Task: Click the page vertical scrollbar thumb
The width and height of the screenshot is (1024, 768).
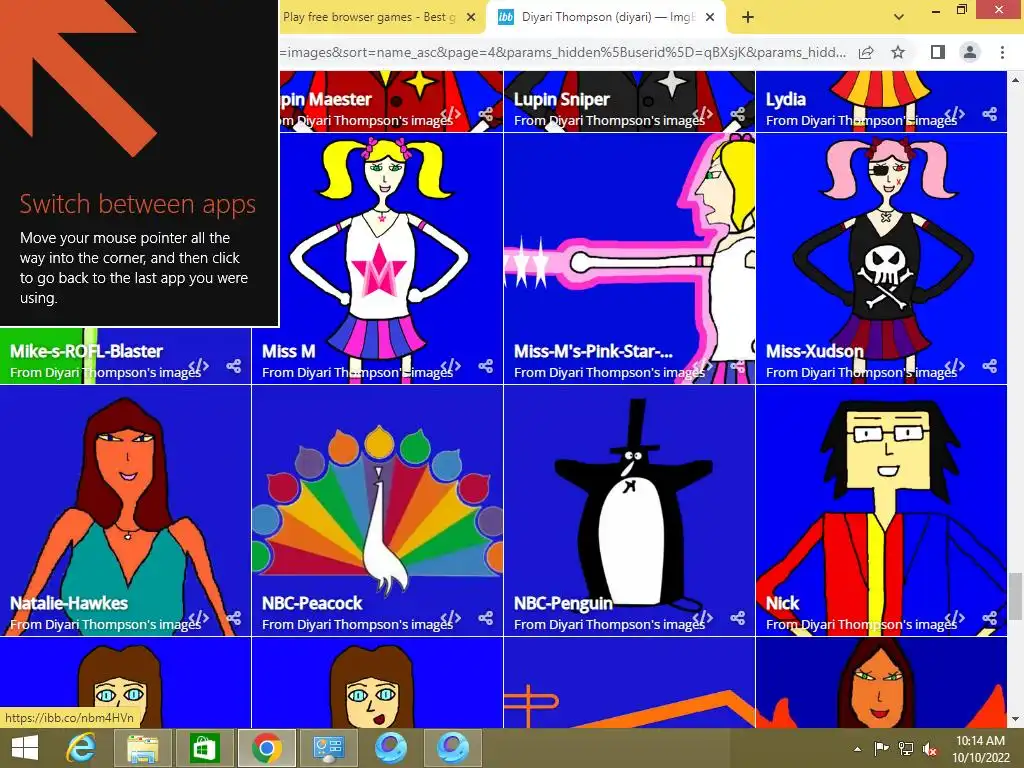Action: point(1015,596)
